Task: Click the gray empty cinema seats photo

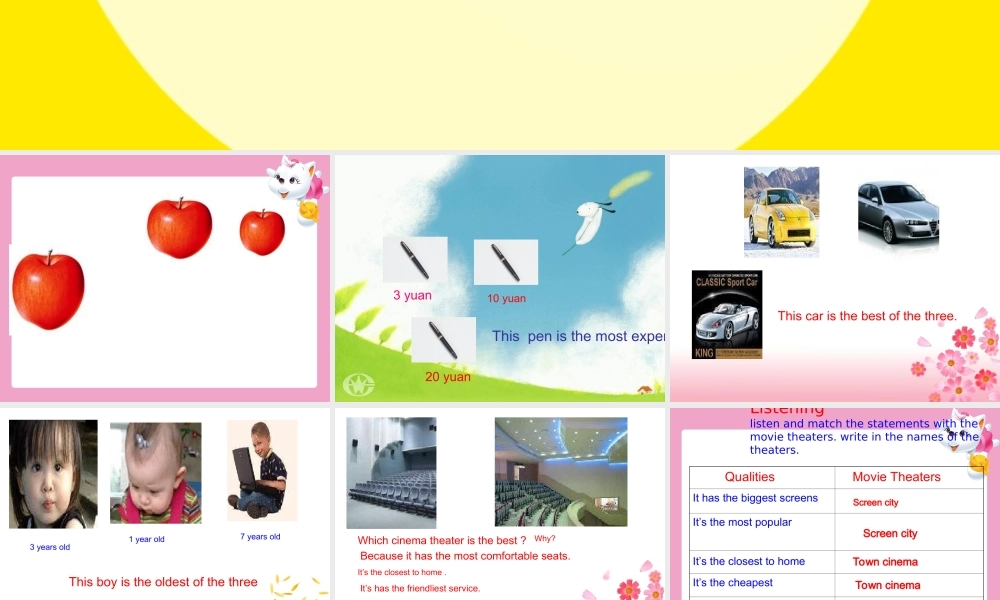Action: tap(391, 472)
